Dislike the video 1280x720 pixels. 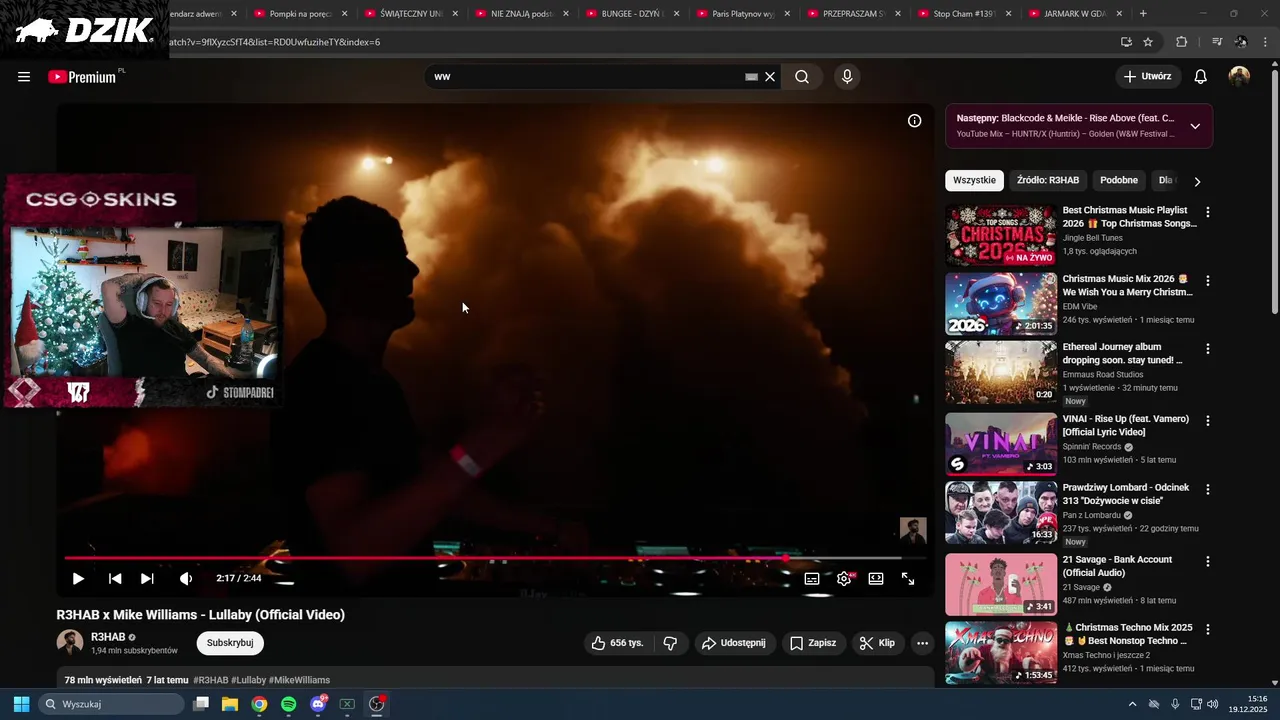(670, 643)
